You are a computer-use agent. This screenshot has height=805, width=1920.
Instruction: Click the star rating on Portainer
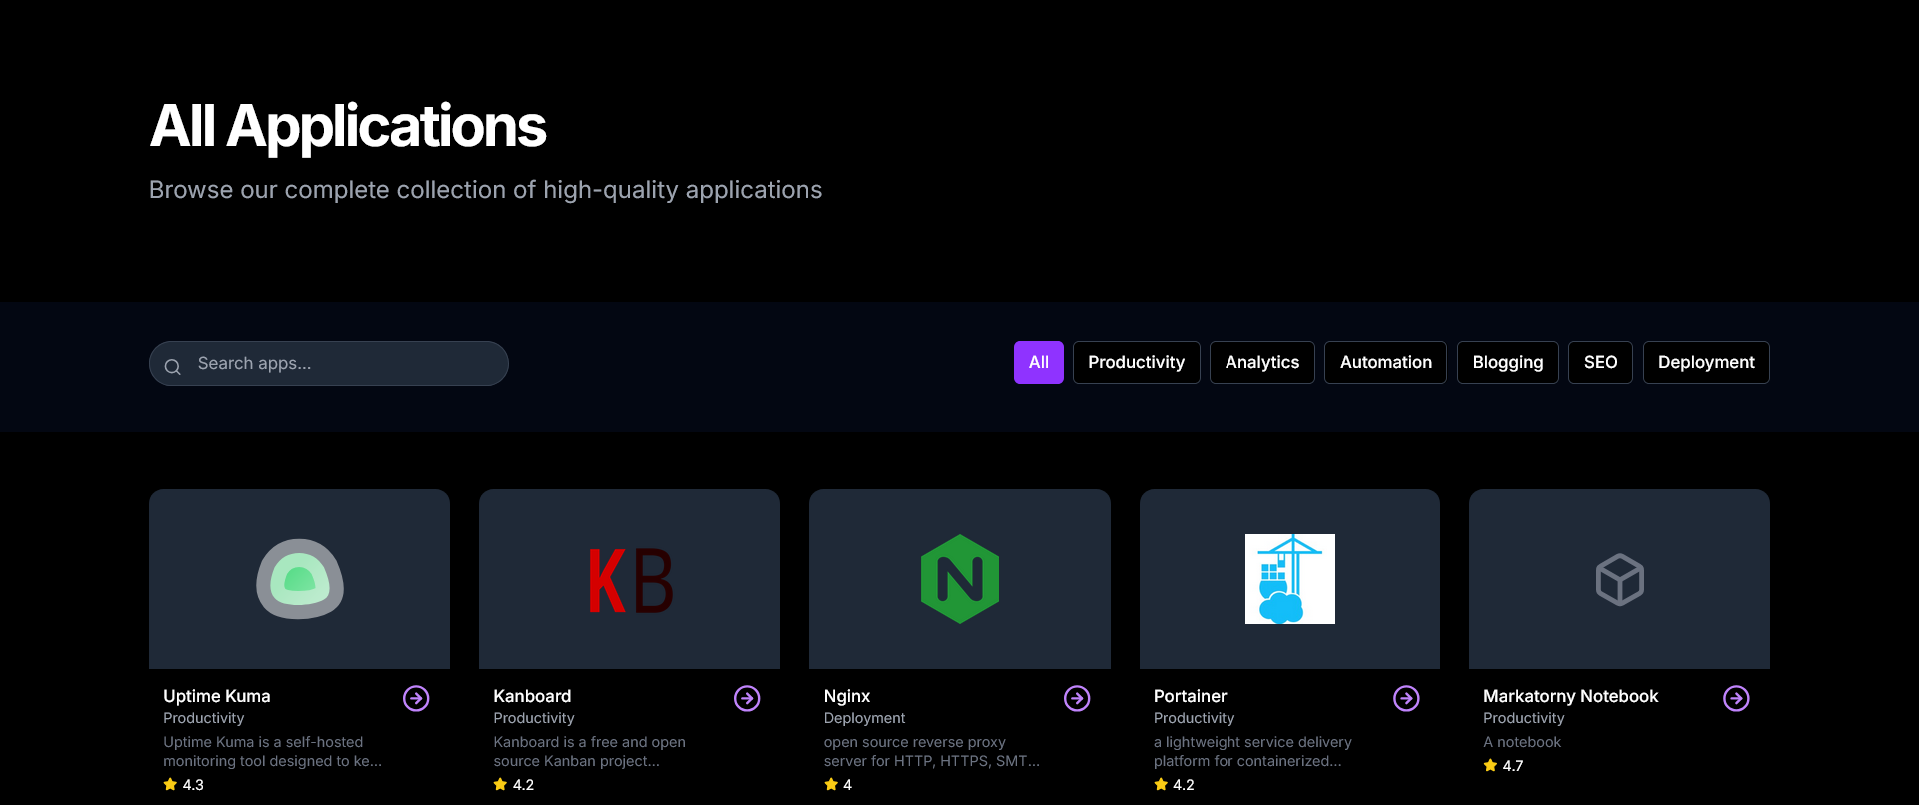coord(1175,785)
